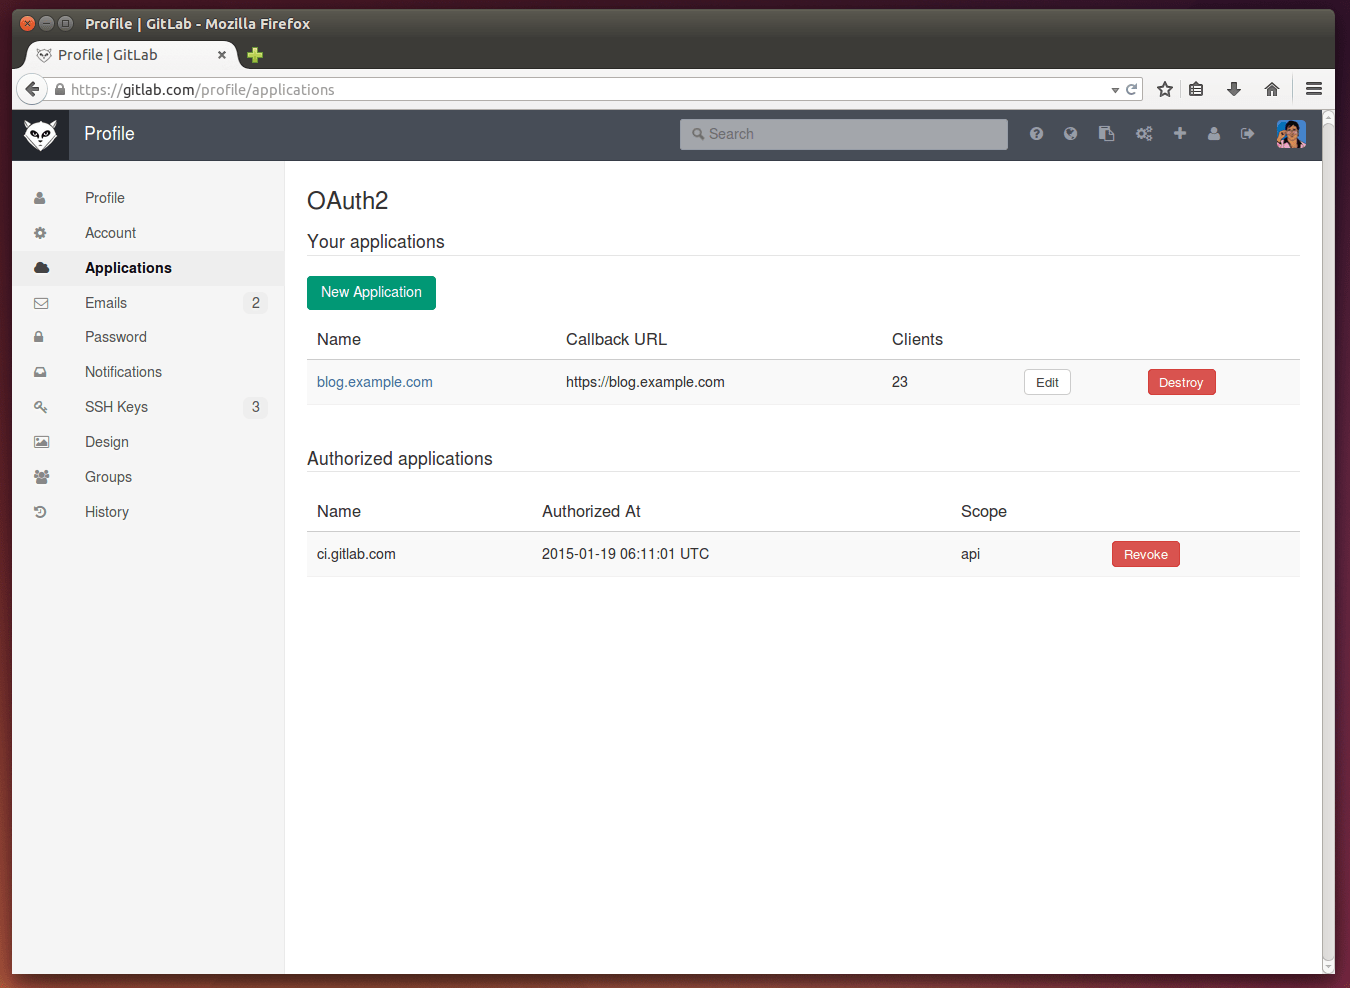The image size is (1350, 988).
Task: Click the user avatar thumbnail
Action: tap(1291, 133)
